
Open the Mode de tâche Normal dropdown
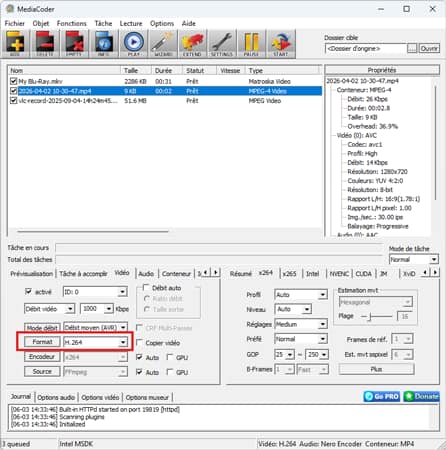pyautogui.click(x=414, y=259)
